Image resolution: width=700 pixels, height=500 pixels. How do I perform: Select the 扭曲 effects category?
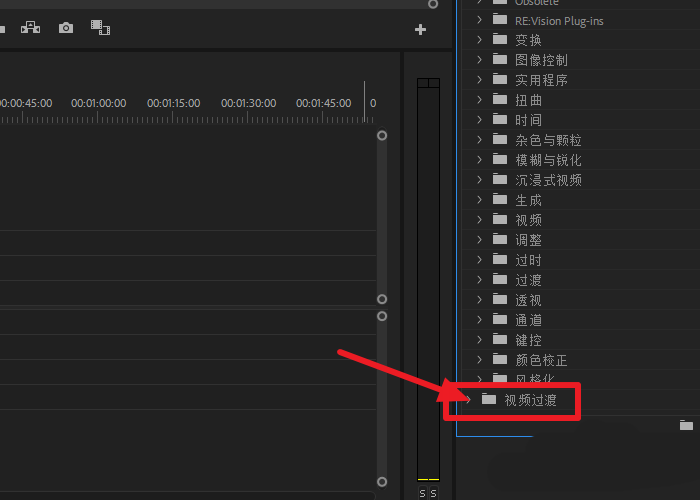(528, 100)
